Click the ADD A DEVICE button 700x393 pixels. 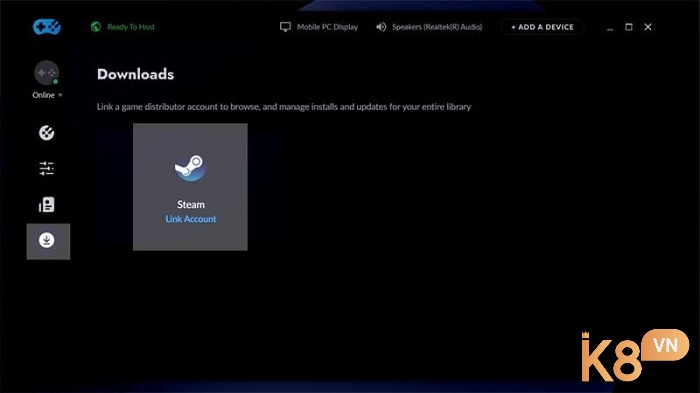click(x=542, y=27)
